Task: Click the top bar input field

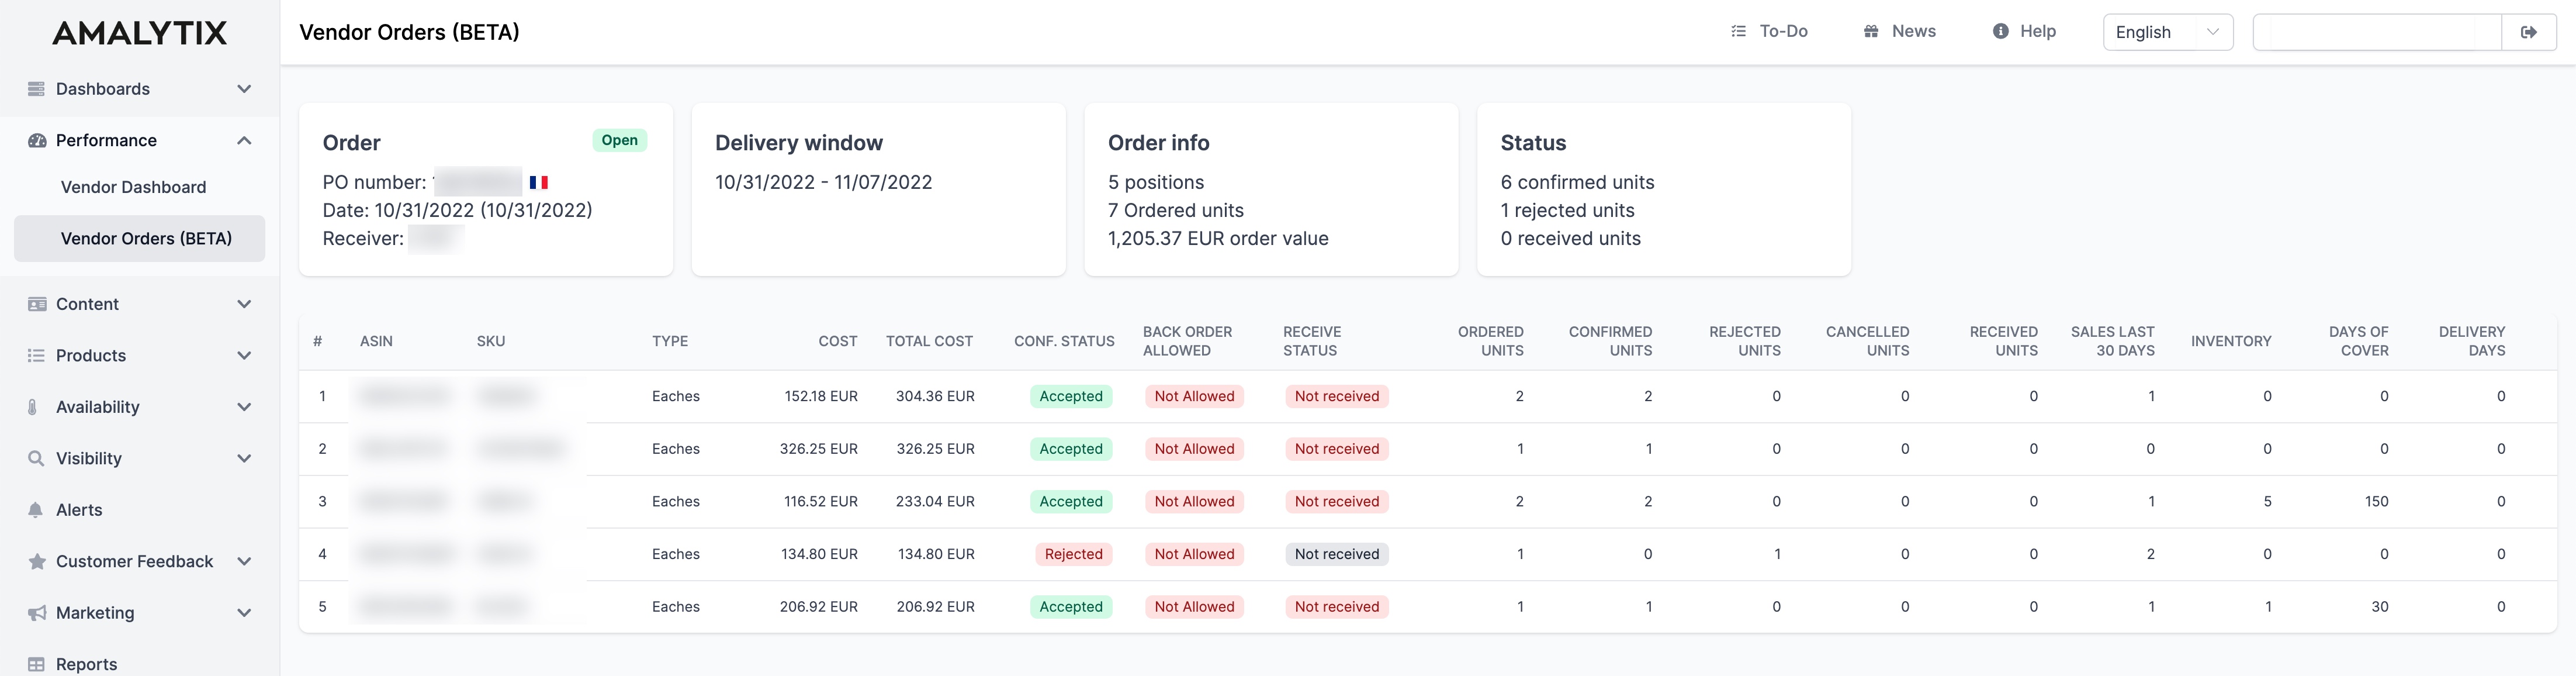Action: point(2377,32)
